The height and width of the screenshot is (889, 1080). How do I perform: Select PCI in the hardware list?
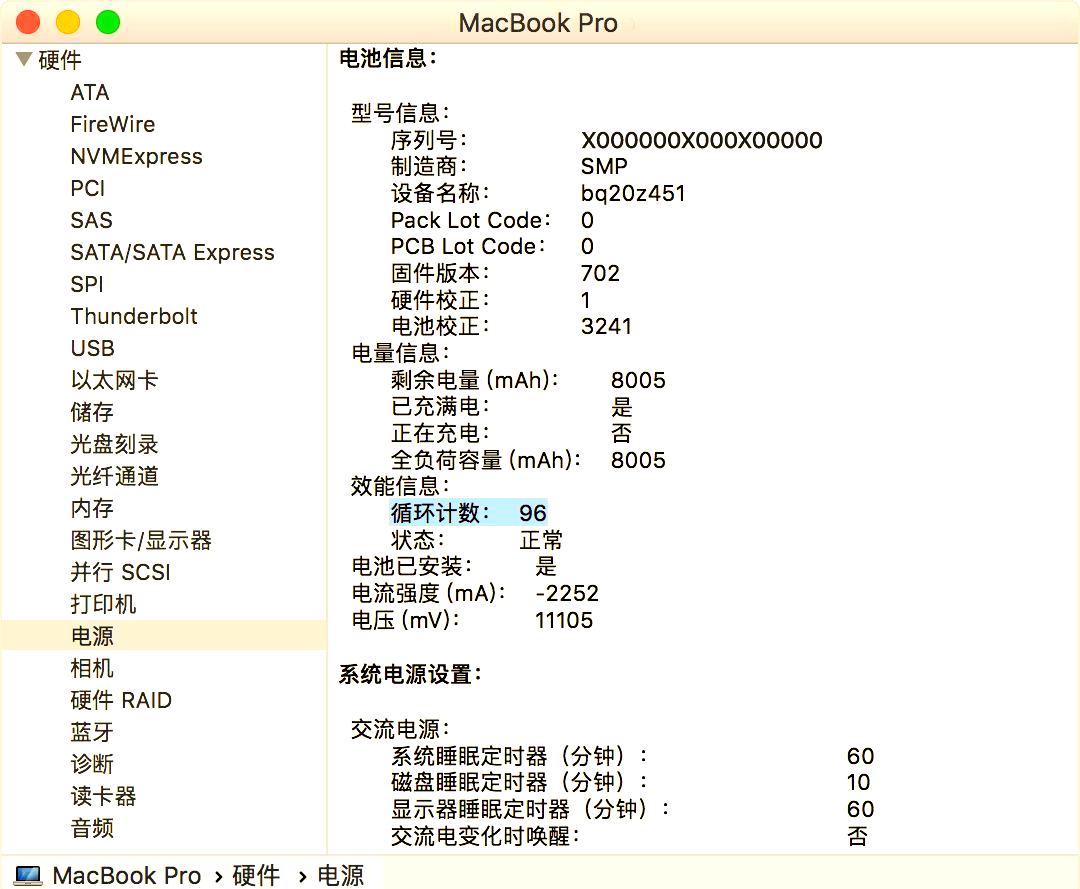click(87, 188)
